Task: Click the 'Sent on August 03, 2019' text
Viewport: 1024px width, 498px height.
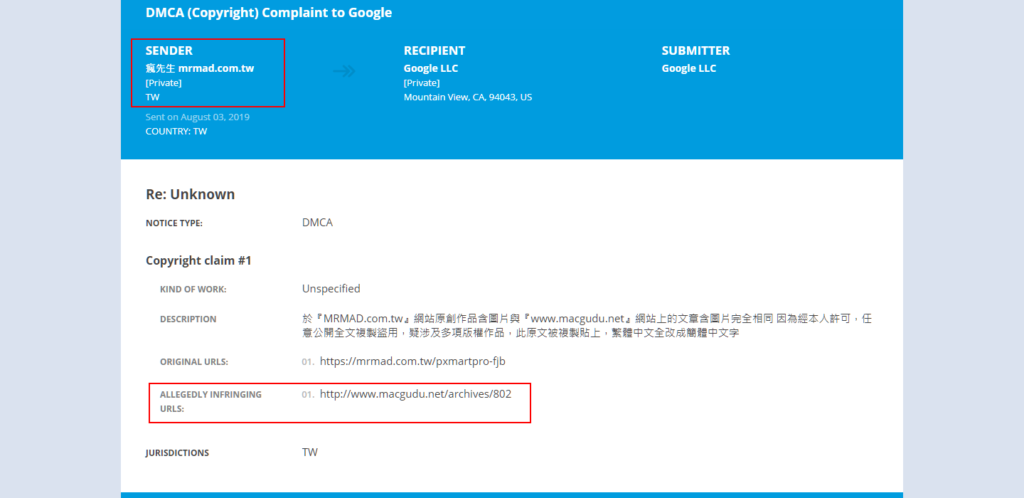Action: [x=197, y=117]
